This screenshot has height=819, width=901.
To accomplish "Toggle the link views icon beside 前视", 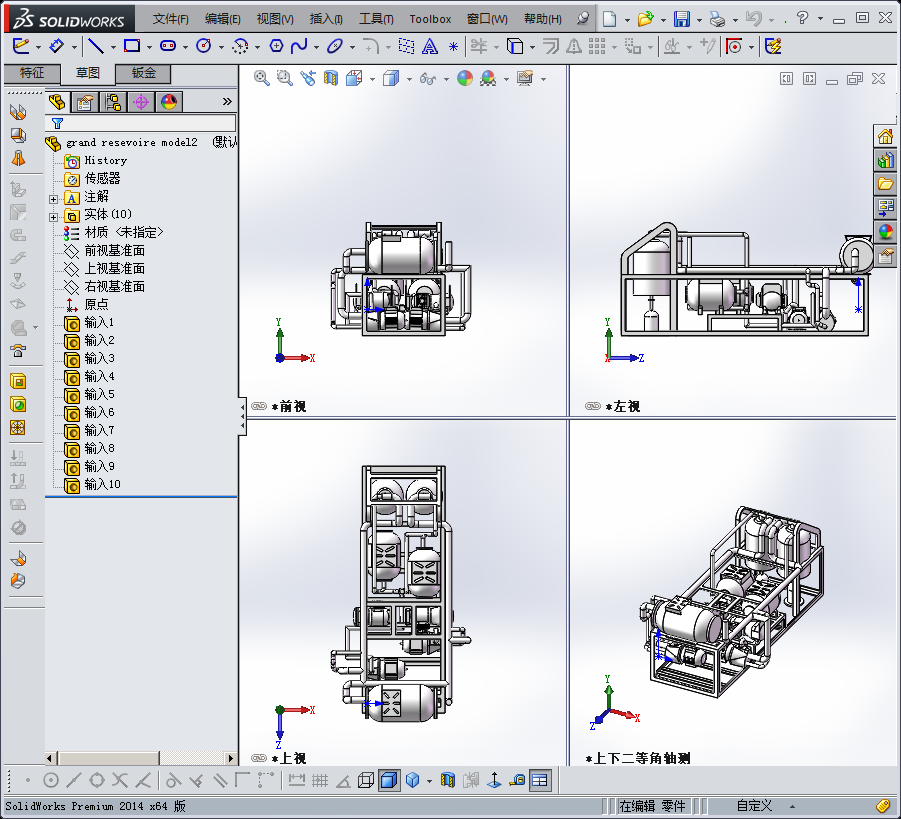I will 259,407.
